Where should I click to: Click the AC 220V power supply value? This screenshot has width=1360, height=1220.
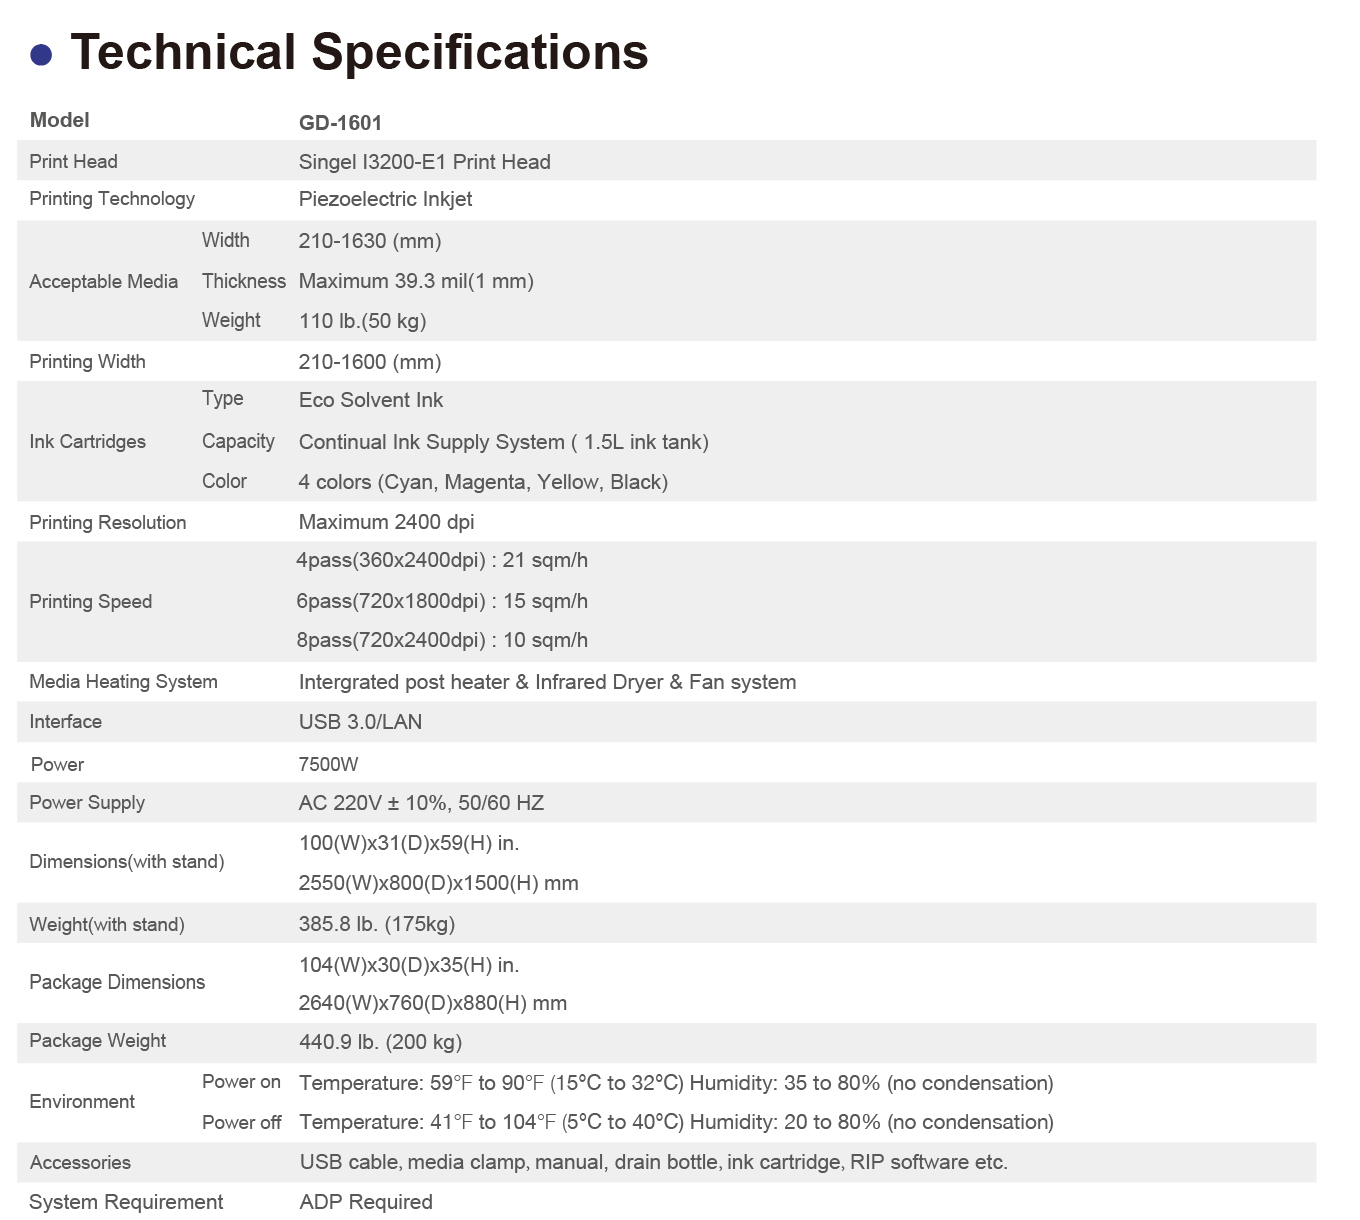(x=421, y=803)
